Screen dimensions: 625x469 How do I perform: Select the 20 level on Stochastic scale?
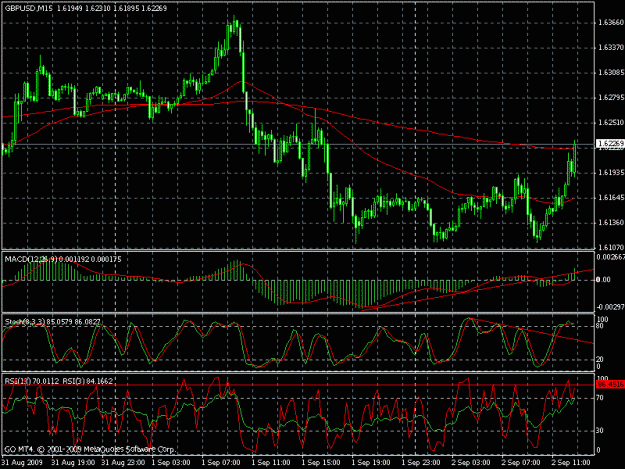(600, 360)
